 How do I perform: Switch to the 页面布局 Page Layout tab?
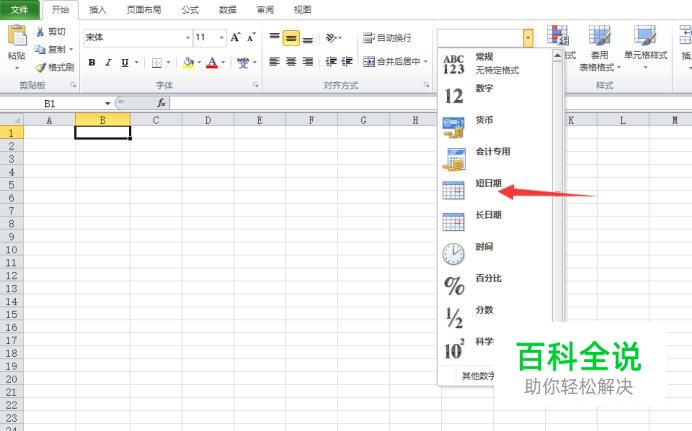pos(144,10)
